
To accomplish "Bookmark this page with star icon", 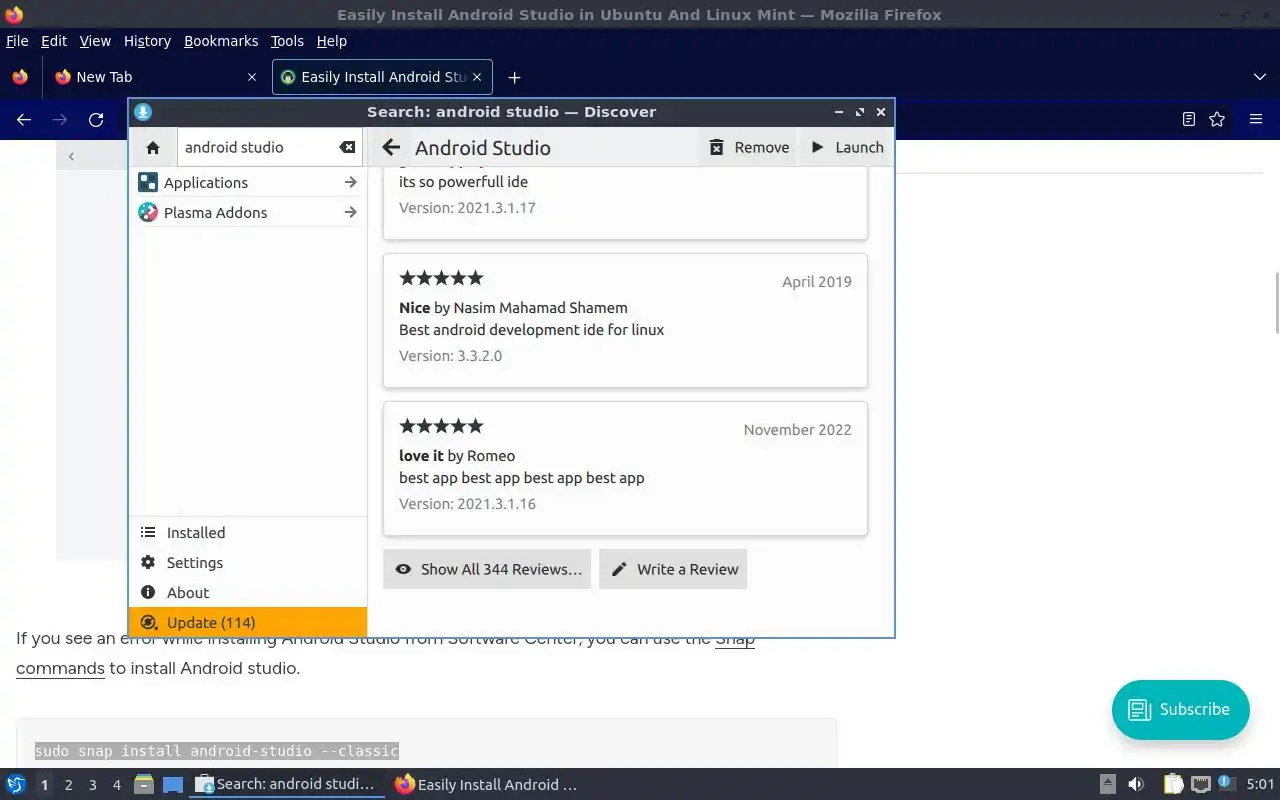I will [1217, 119].
